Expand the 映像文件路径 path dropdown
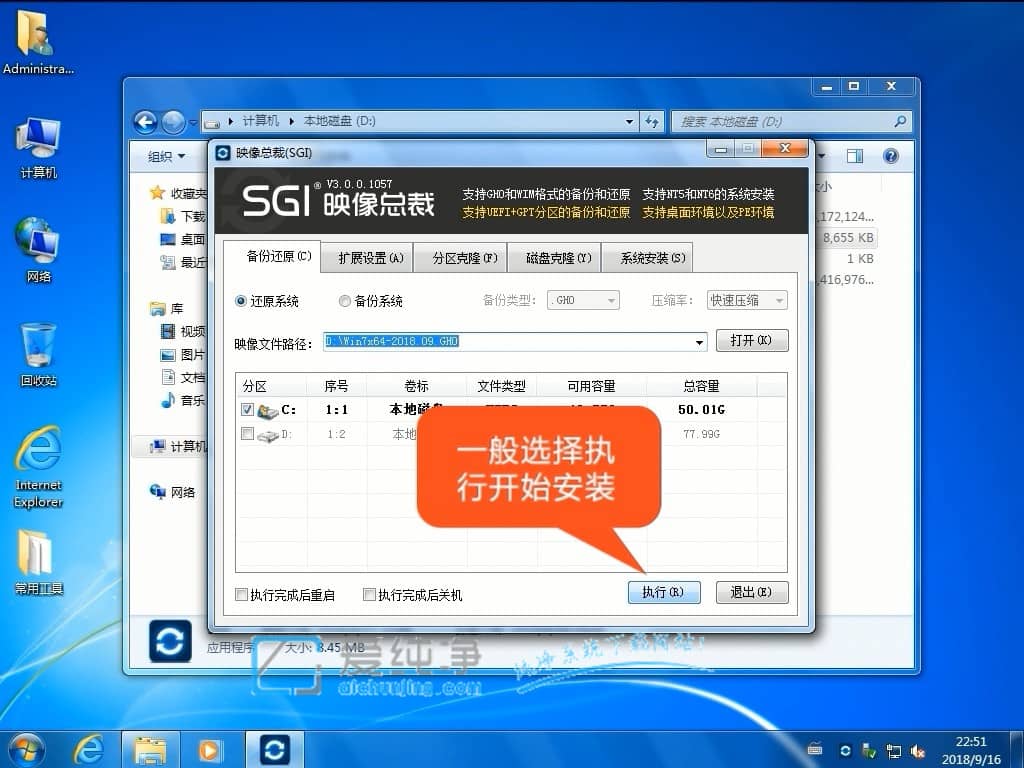Viewport: 1024px width, 768px height. click(699, 341)
